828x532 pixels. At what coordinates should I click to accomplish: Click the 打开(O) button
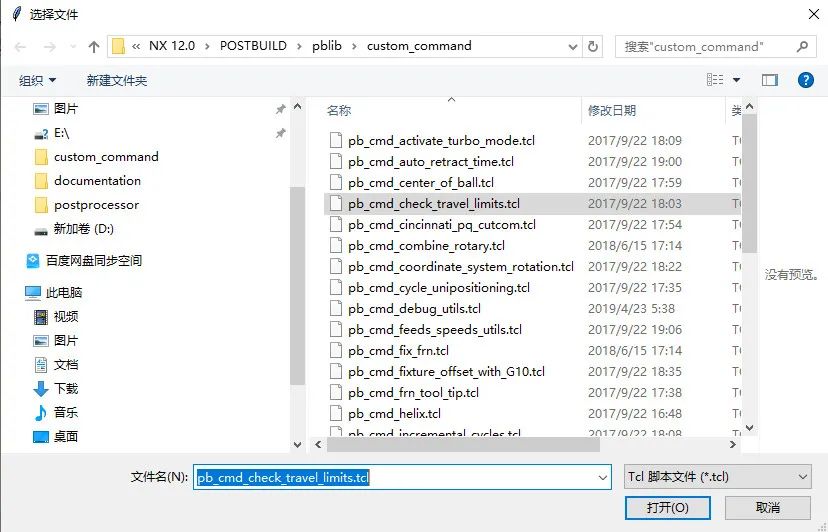[x=667, y=508]
